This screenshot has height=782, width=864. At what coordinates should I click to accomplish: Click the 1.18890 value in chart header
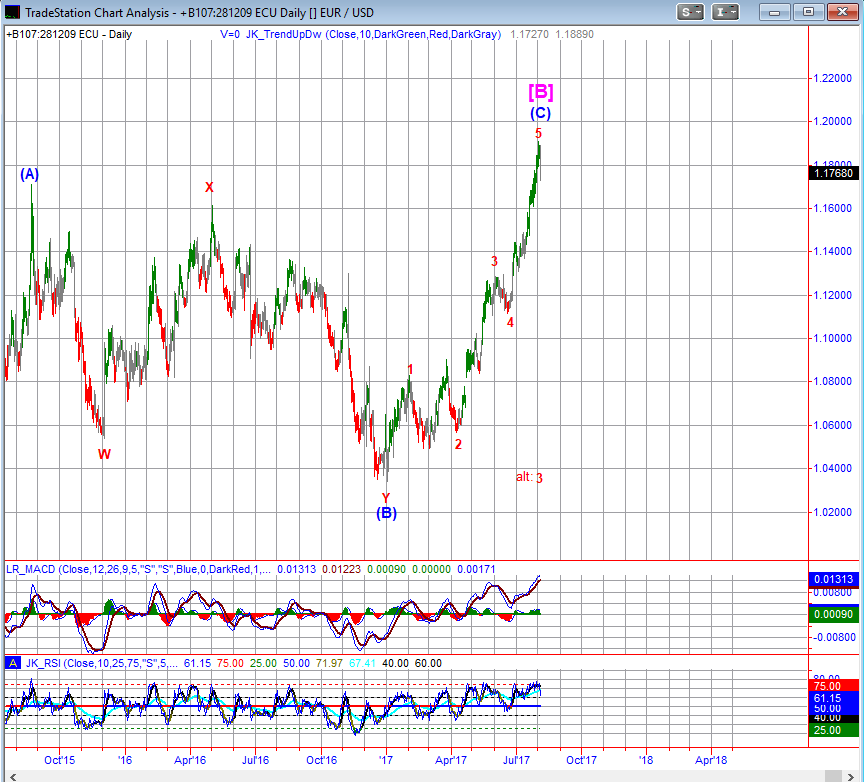click(575, 34)
